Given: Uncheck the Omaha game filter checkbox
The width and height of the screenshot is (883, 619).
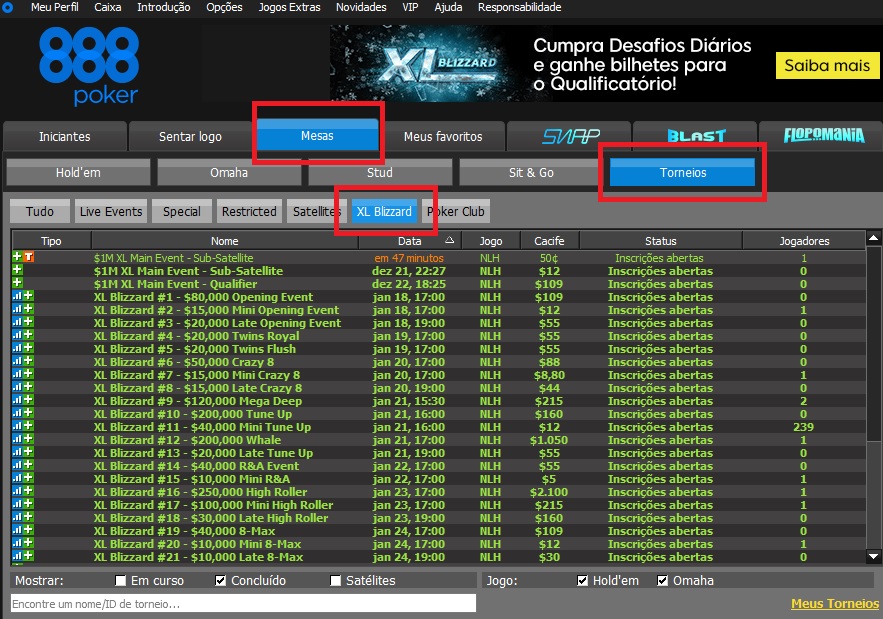Looking at the screenshot, I should [663, 580].
